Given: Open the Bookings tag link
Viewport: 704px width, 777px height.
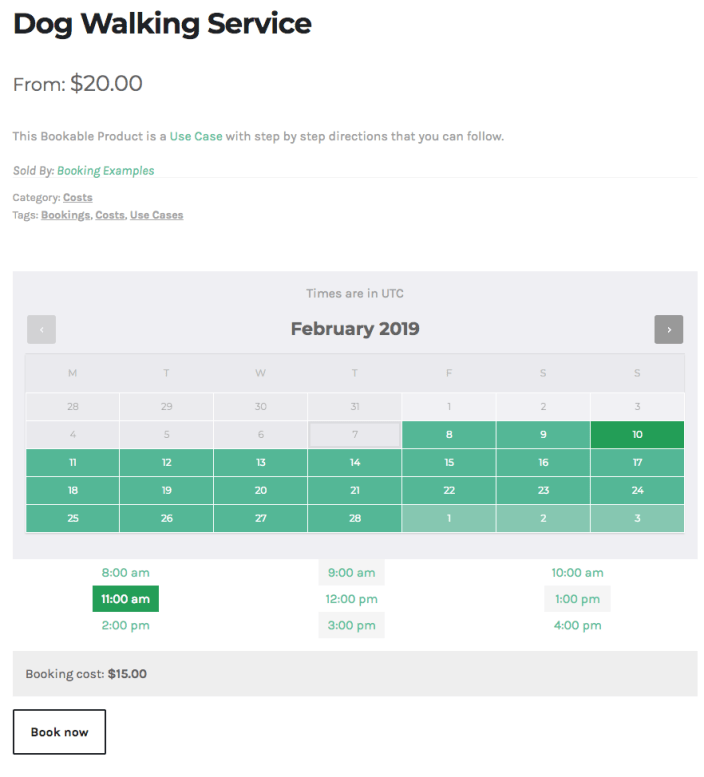Looking at the screenshot, I should (x=65, y=215).
